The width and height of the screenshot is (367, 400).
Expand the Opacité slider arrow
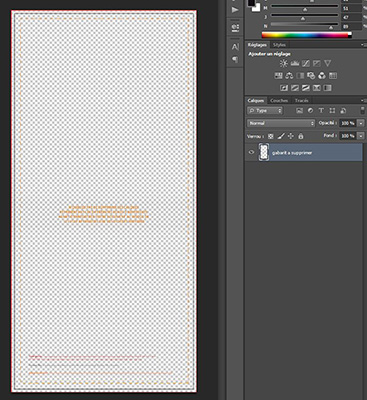click(361, 123)
